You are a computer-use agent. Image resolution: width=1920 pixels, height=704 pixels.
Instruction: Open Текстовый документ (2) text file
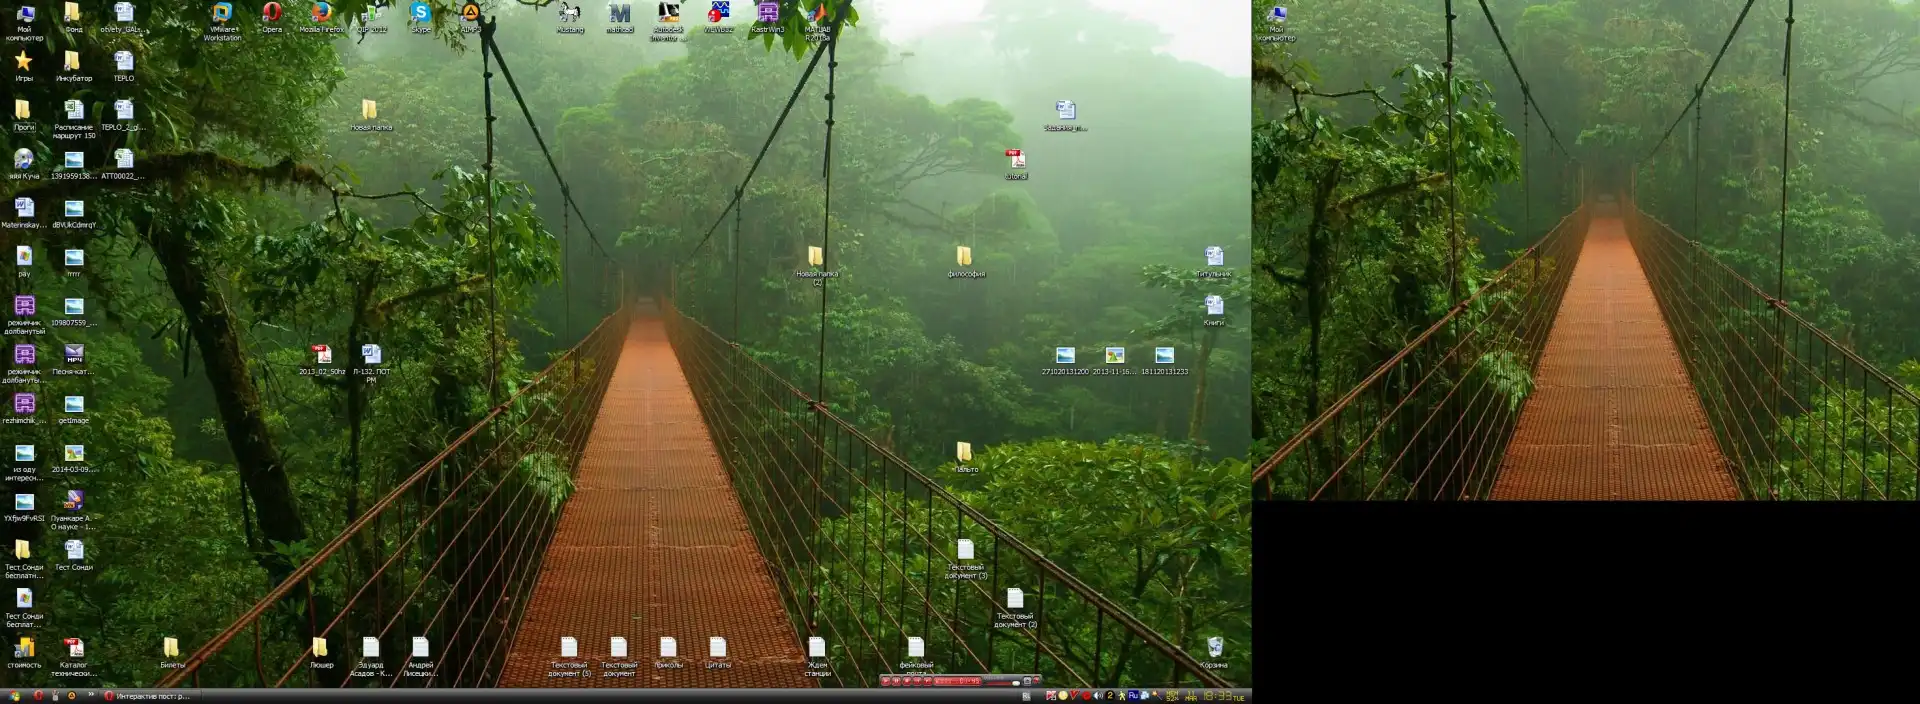[1015, 608]
